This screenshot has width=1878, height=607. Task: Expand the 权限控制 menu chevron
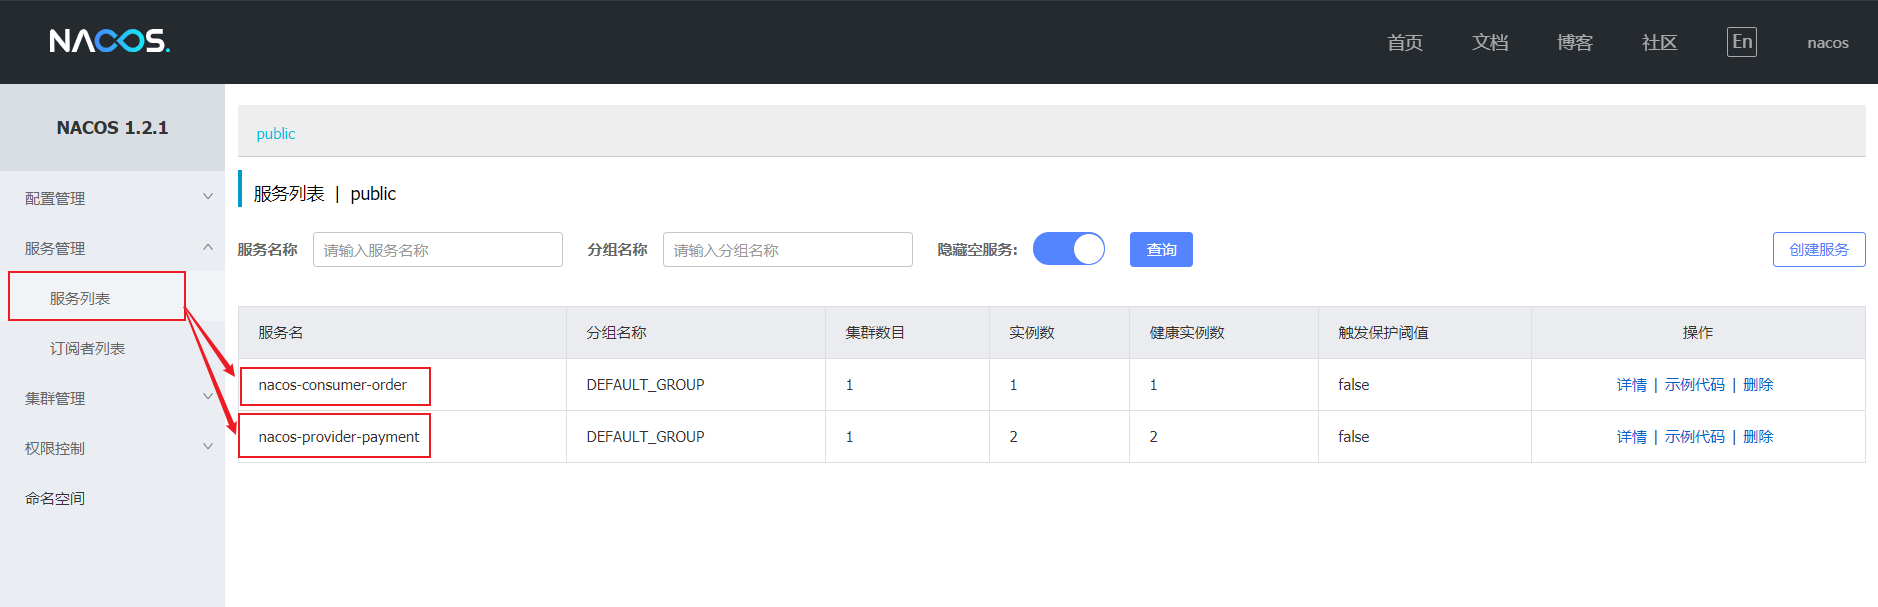tap(208, 447)
